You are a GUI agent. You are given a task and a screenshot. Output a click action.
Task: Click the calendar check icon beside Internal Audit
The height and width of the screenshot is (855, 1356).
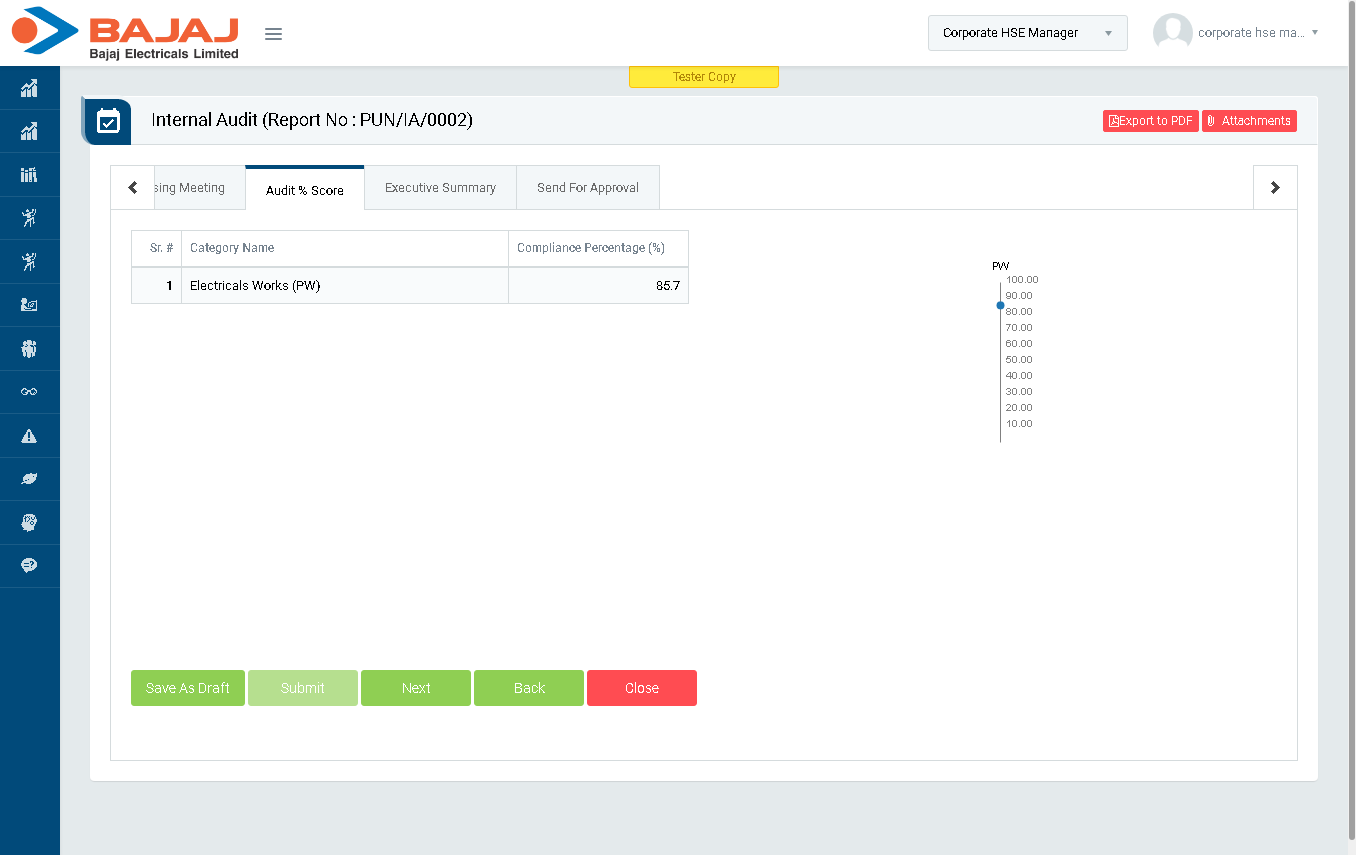click(108, 121)
